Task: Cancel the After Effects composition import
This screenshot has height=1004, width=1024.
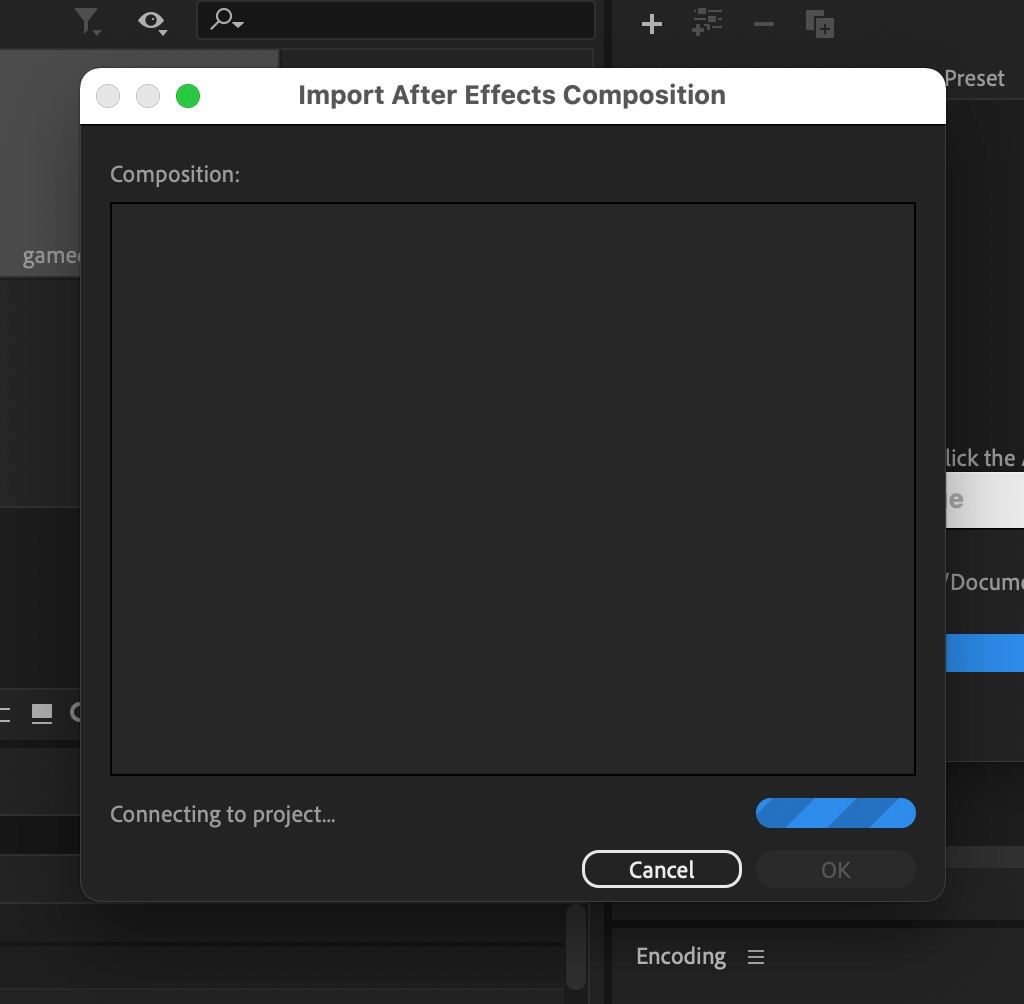Action: coord(662,869)
